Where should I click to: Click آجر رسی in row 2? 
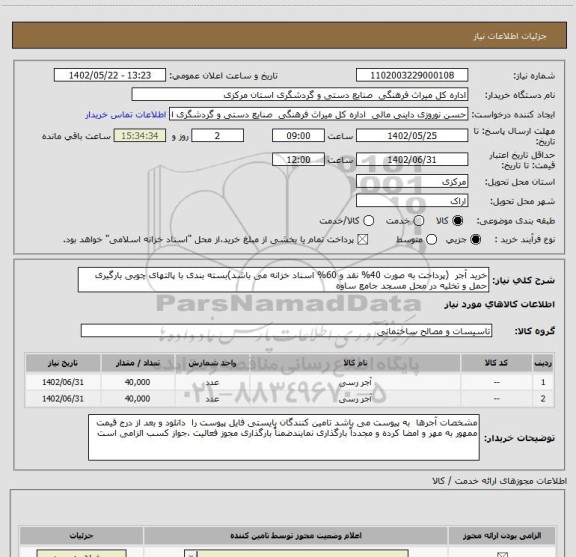355,399
